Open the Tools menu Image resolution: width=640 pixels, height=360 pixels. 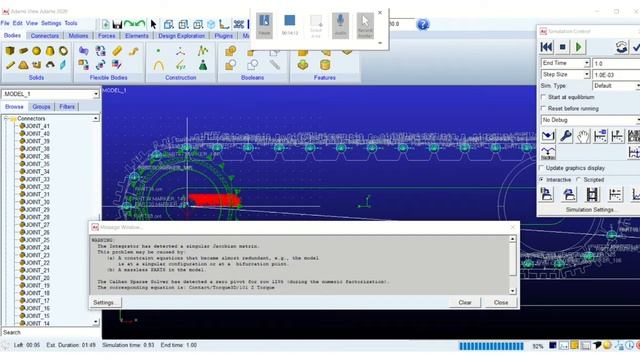[x=71, y=23]
